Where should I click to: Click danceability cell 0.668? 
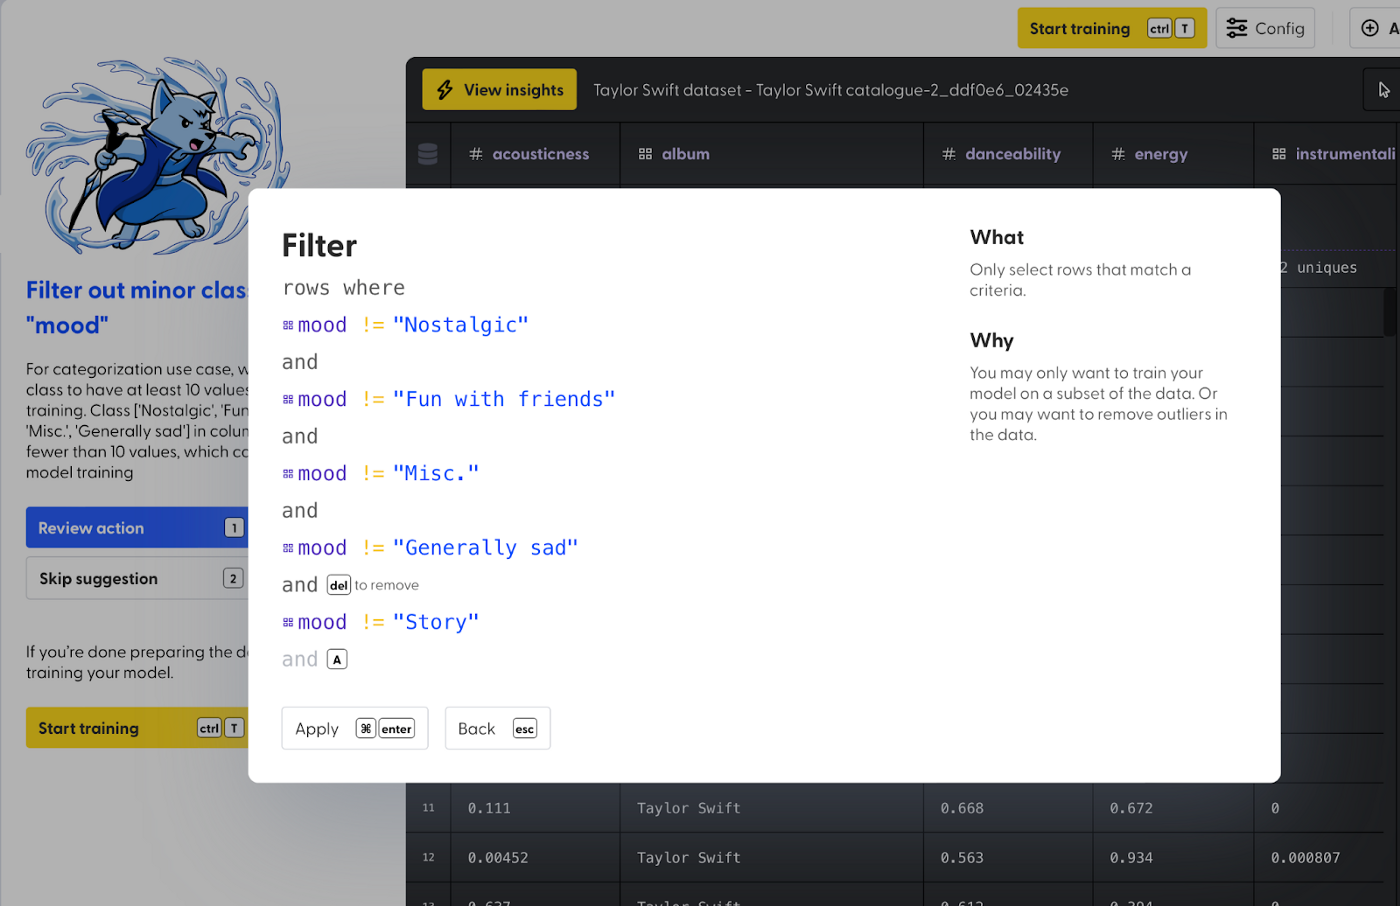pos(962,808)
